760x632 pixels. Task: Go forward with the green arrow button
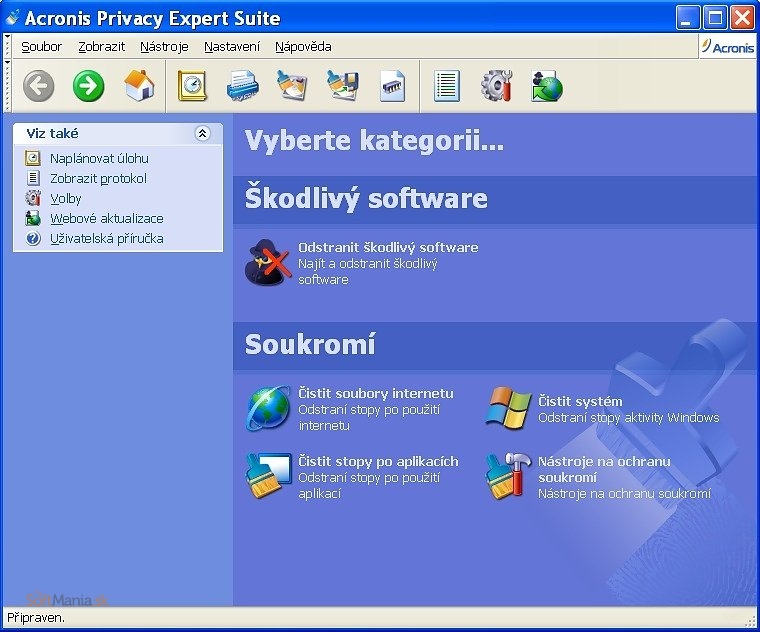pos(89,86)
